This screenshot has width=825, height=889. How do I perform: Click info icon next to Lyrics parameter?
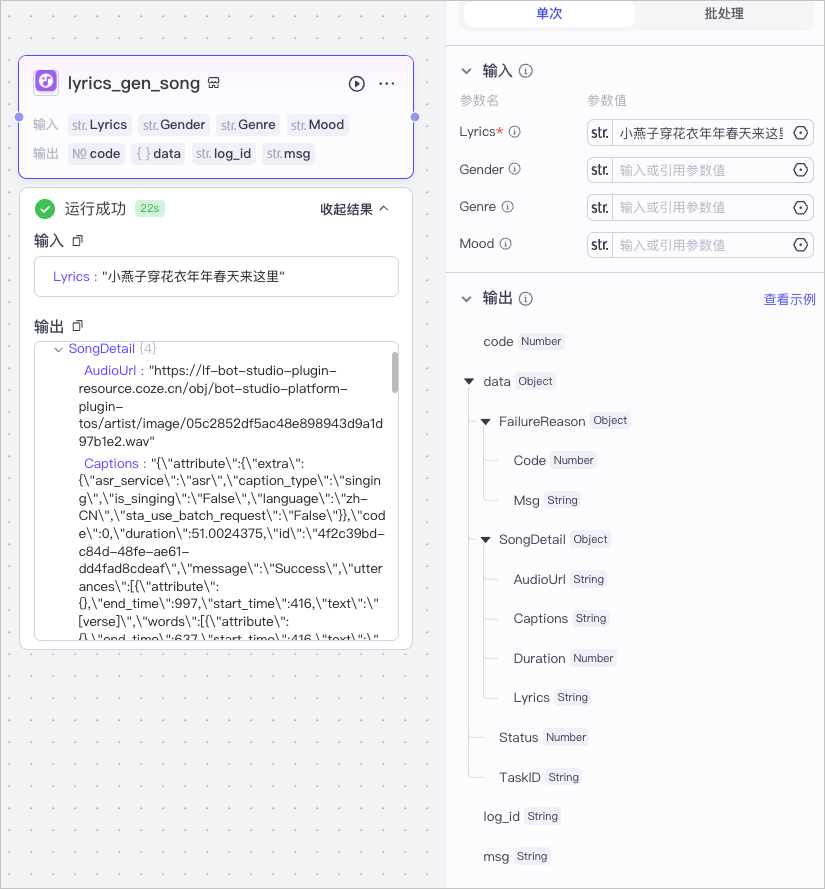pos(515,132)
